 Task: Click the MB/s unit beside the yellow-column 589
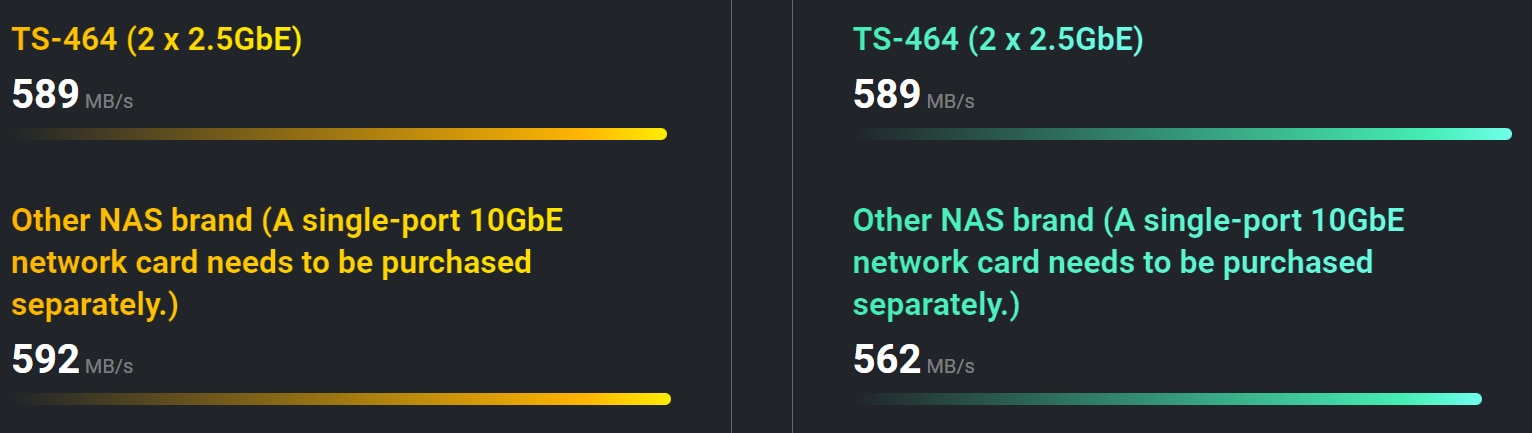[109, 102]
